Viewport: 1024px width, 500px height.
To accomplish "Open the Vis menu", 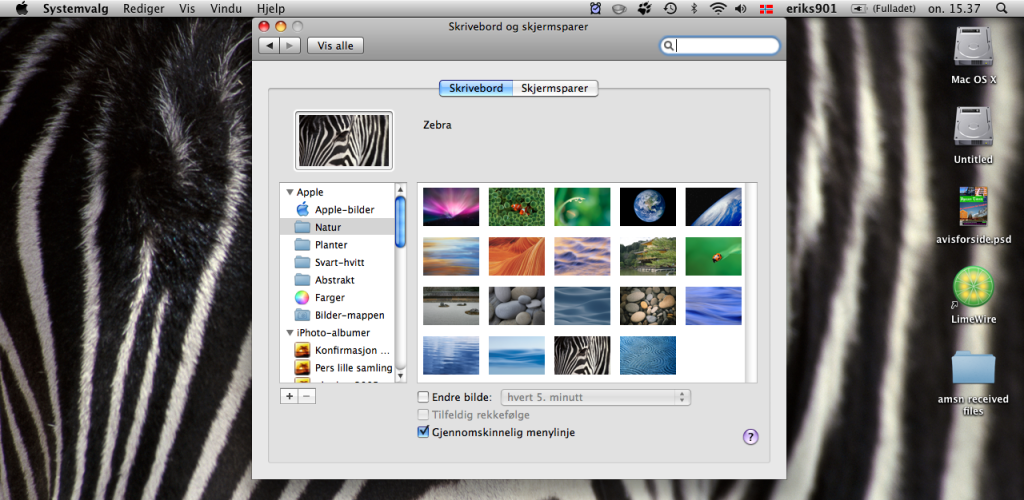I will pyautogui.click(x=187, y=8).
